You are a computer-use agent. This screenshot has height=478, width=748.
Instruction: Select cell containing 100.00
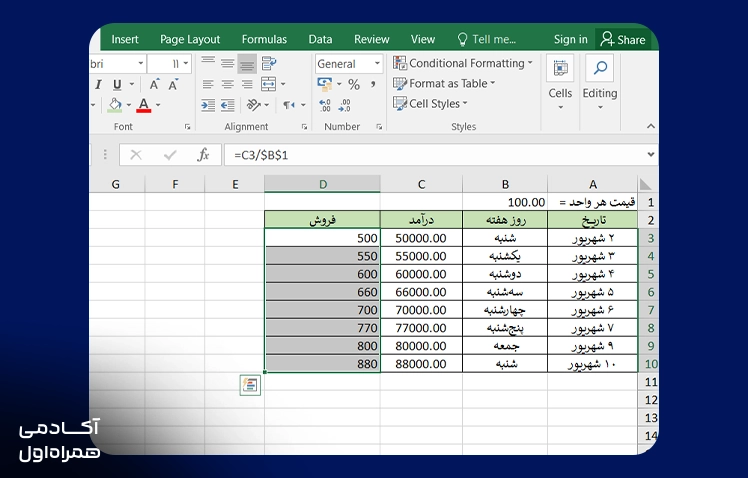(505, 202)
